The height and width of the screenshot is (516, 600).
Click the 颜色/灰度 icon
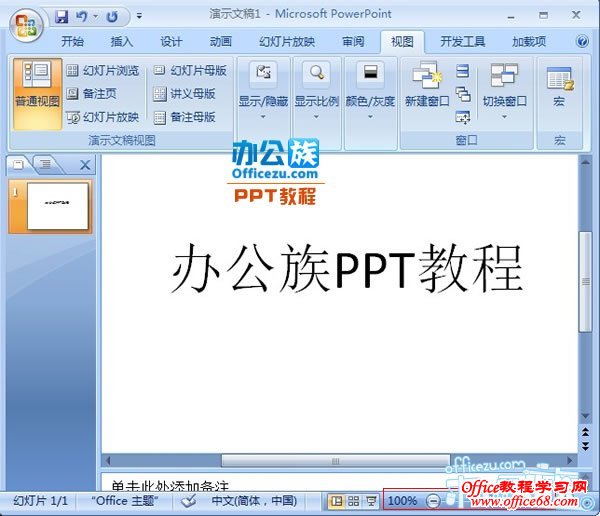coord(370,73)
